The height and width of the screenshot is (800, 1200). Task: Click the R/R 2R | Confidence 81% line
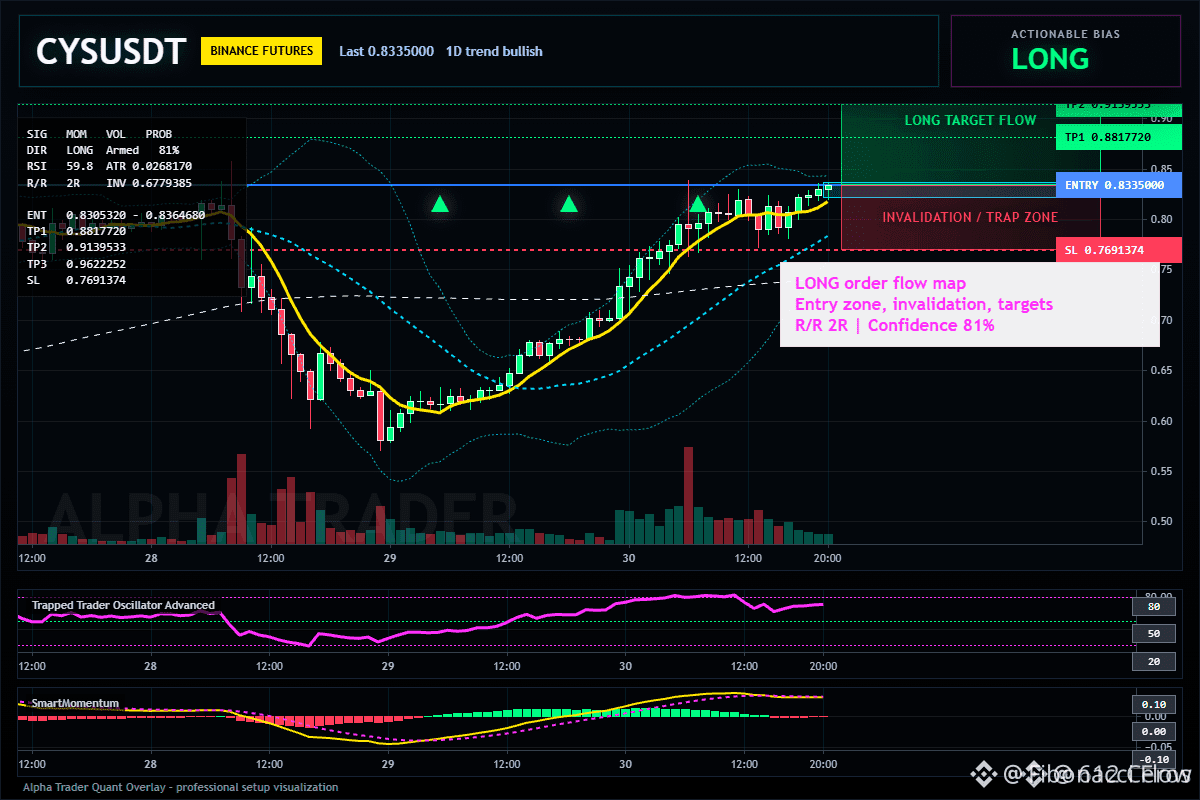(x=895, y=325)
